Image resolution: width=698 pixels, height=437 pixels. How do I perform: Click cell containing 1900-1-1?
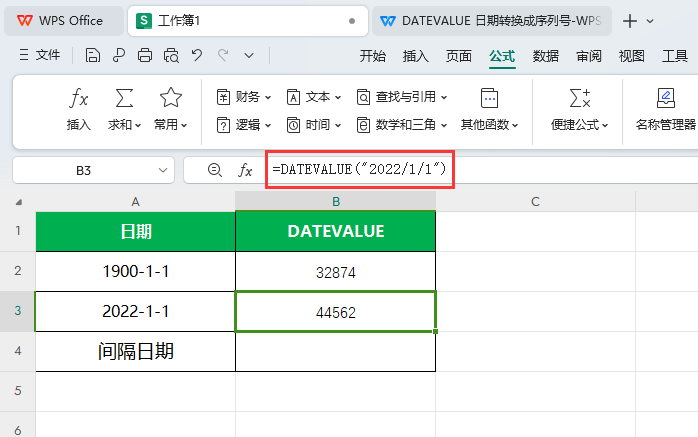tap(135, 271)
